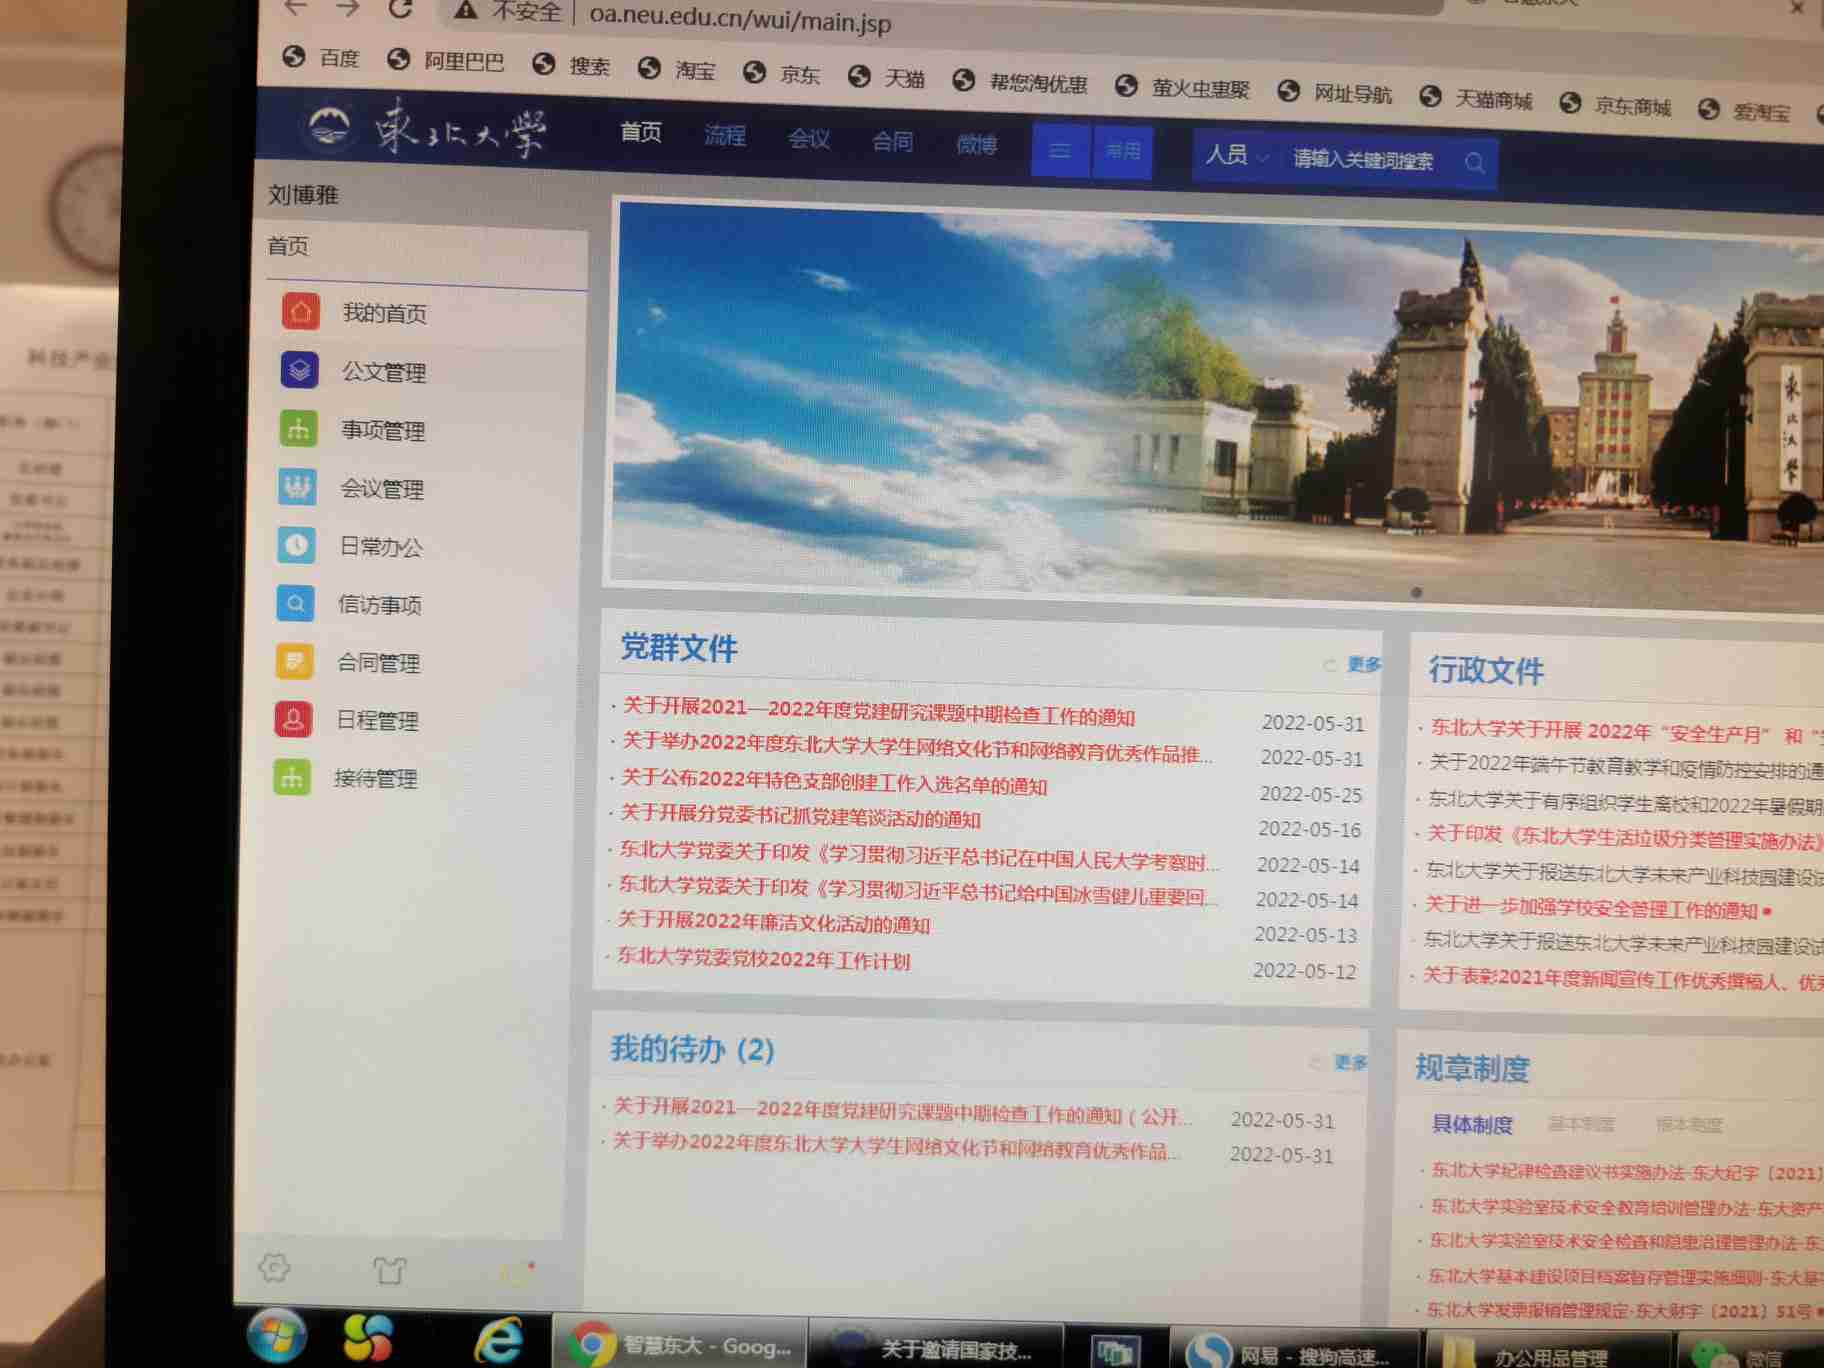Click the banner carousel dot indicator
This screenshot has height=1368, width=1824.
tap(1416, 592)
